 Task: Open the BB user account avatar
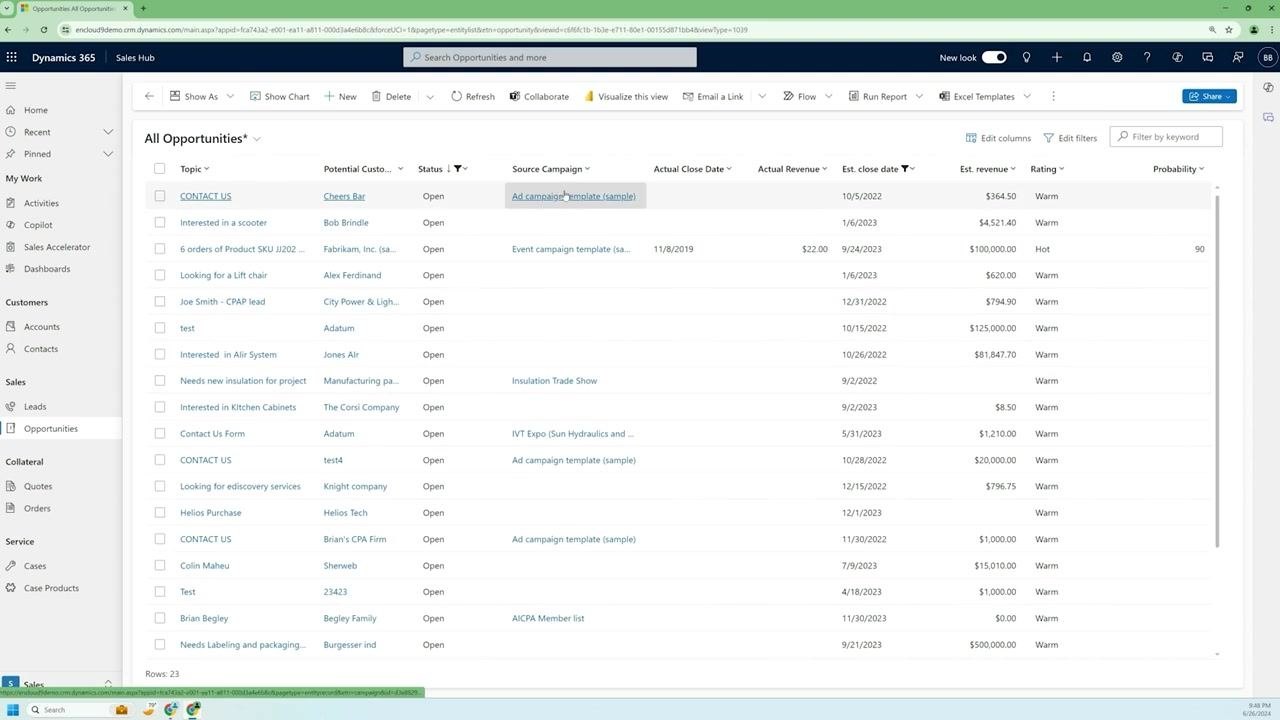[x=1268, y=57]
